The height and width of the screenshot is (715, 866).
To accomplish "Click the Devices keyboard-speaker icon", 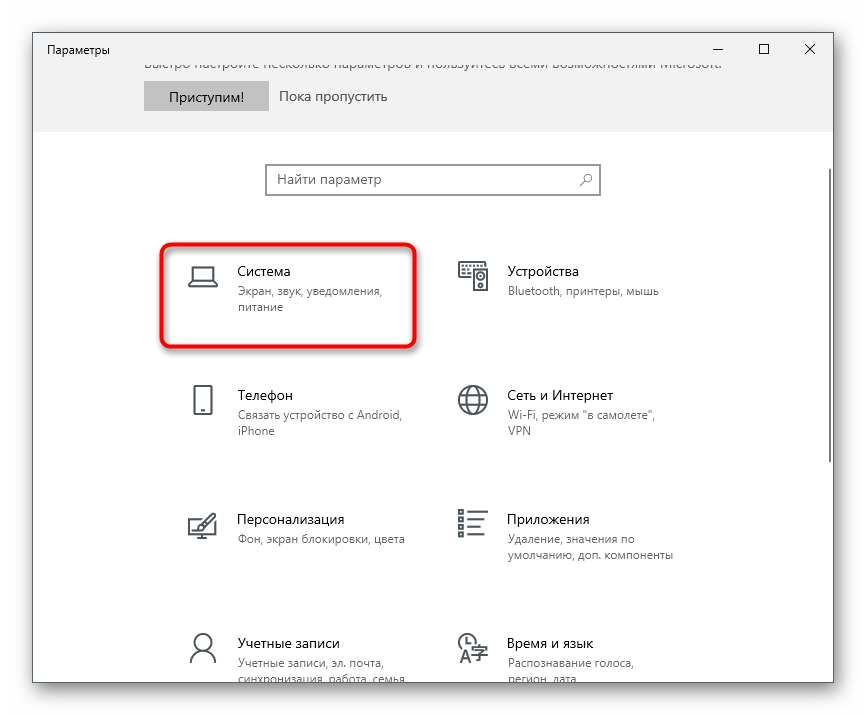I will pos(472,276).
